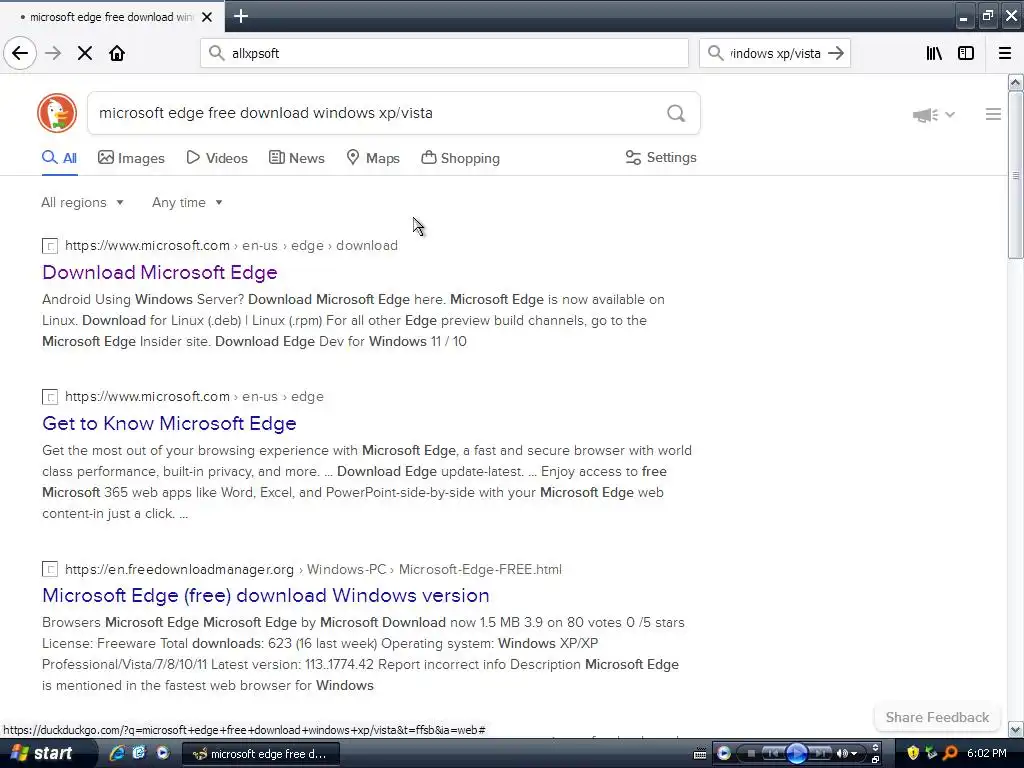
Task: Click the media toolbar play button
Action: pos(797,754)
